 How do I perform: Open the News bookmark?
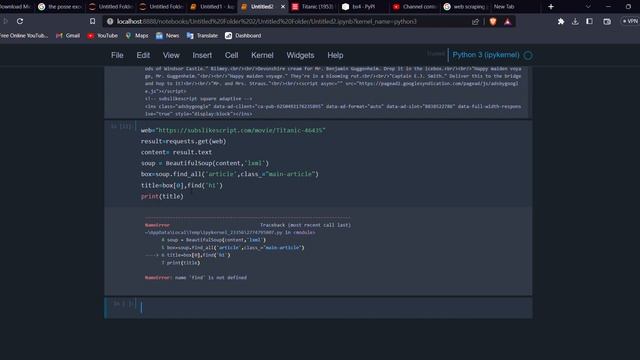pos(168,36)
